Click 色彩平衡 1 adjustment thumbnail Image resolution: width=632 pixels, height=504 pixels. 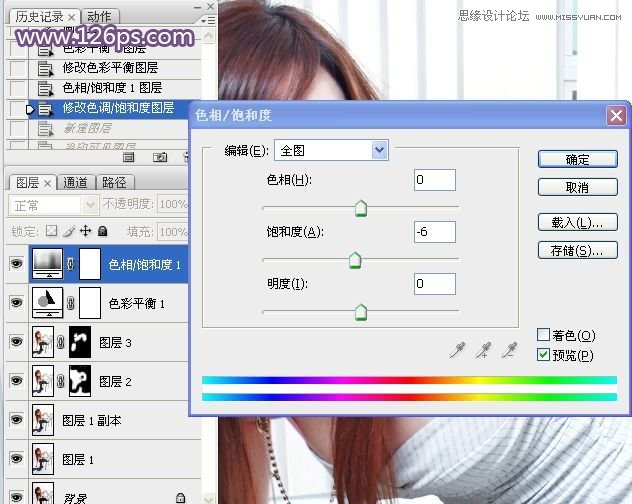coord(48,303)
